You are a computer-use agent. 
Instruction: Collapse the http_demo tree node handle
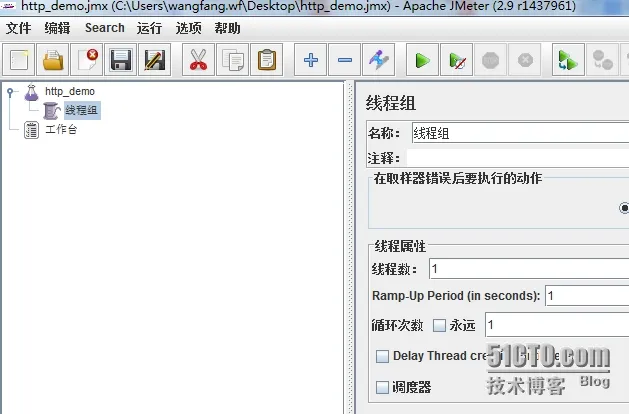[x=10, y=92]
